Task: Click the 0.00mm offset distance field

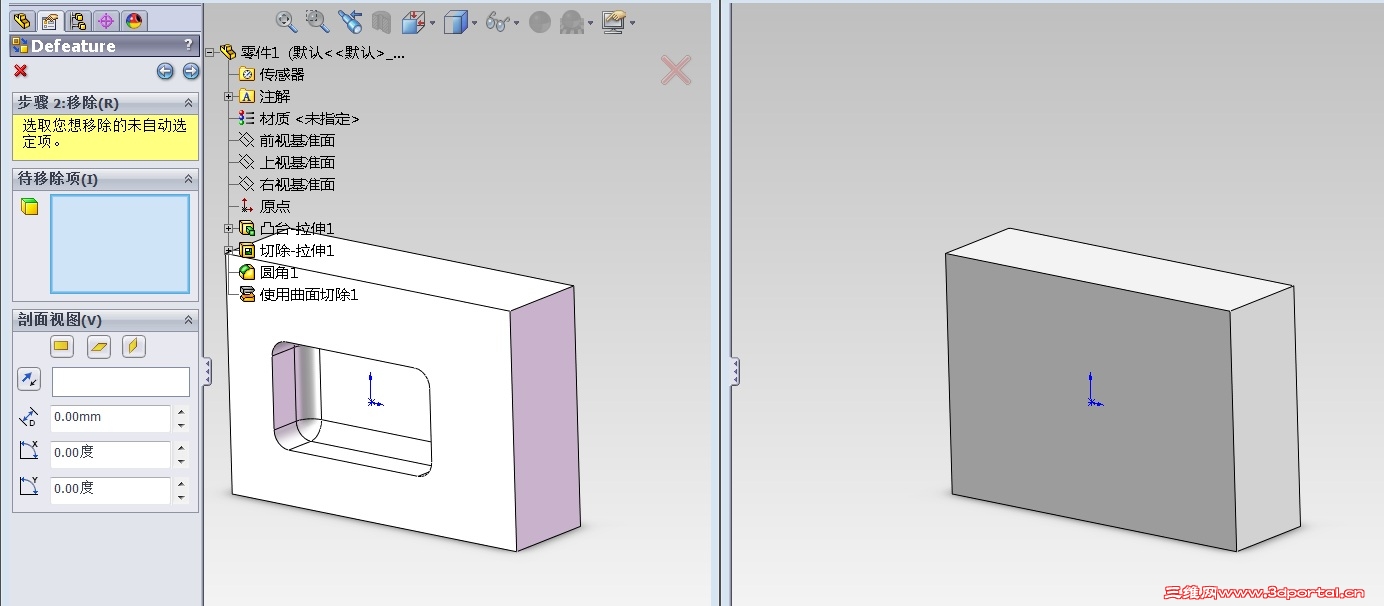Action: coord(111,417)
